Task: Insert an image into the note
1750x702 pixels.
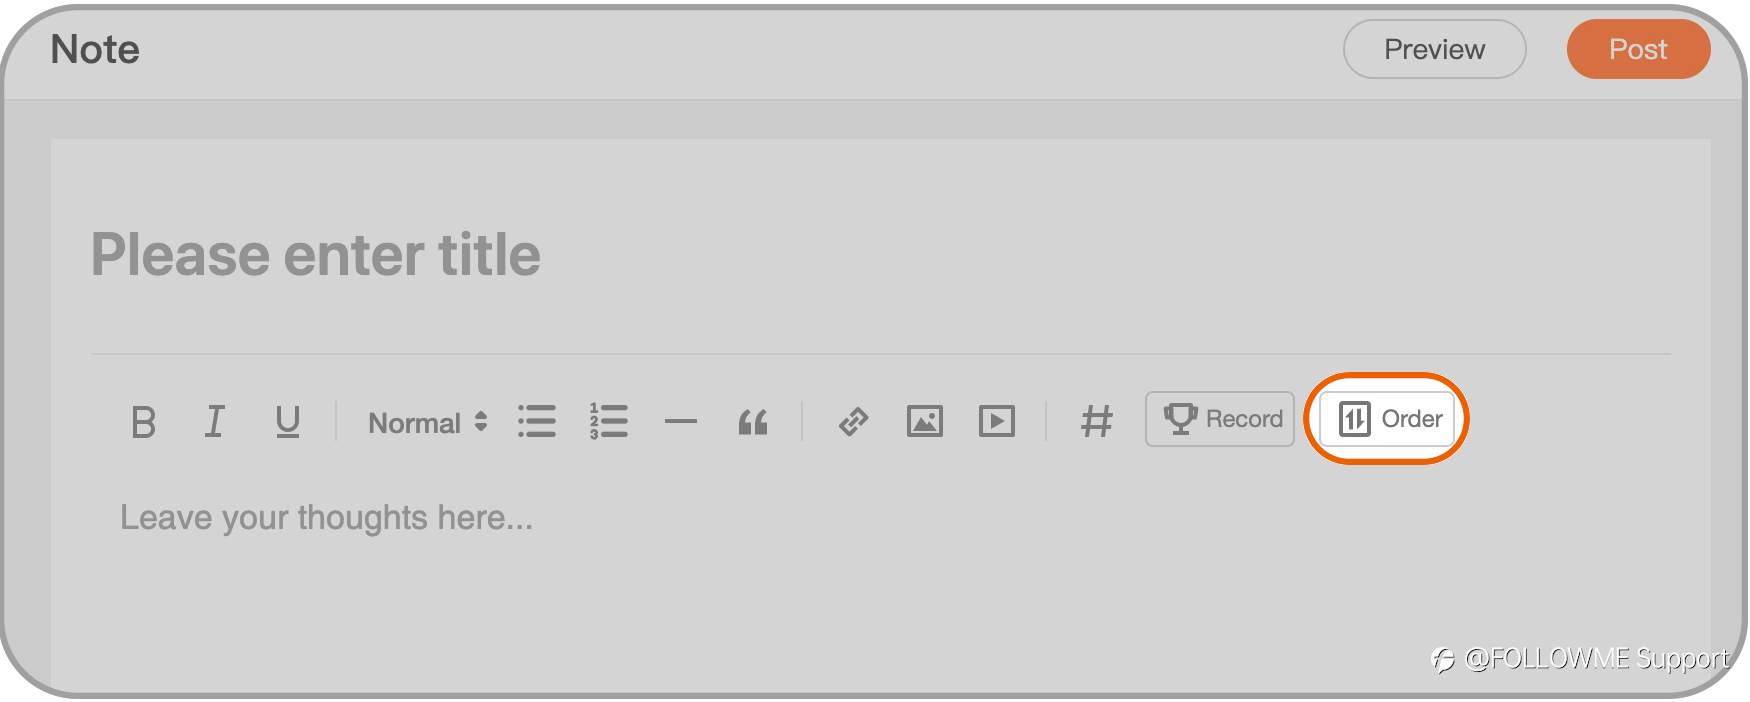Action: [x=925, y=421]
